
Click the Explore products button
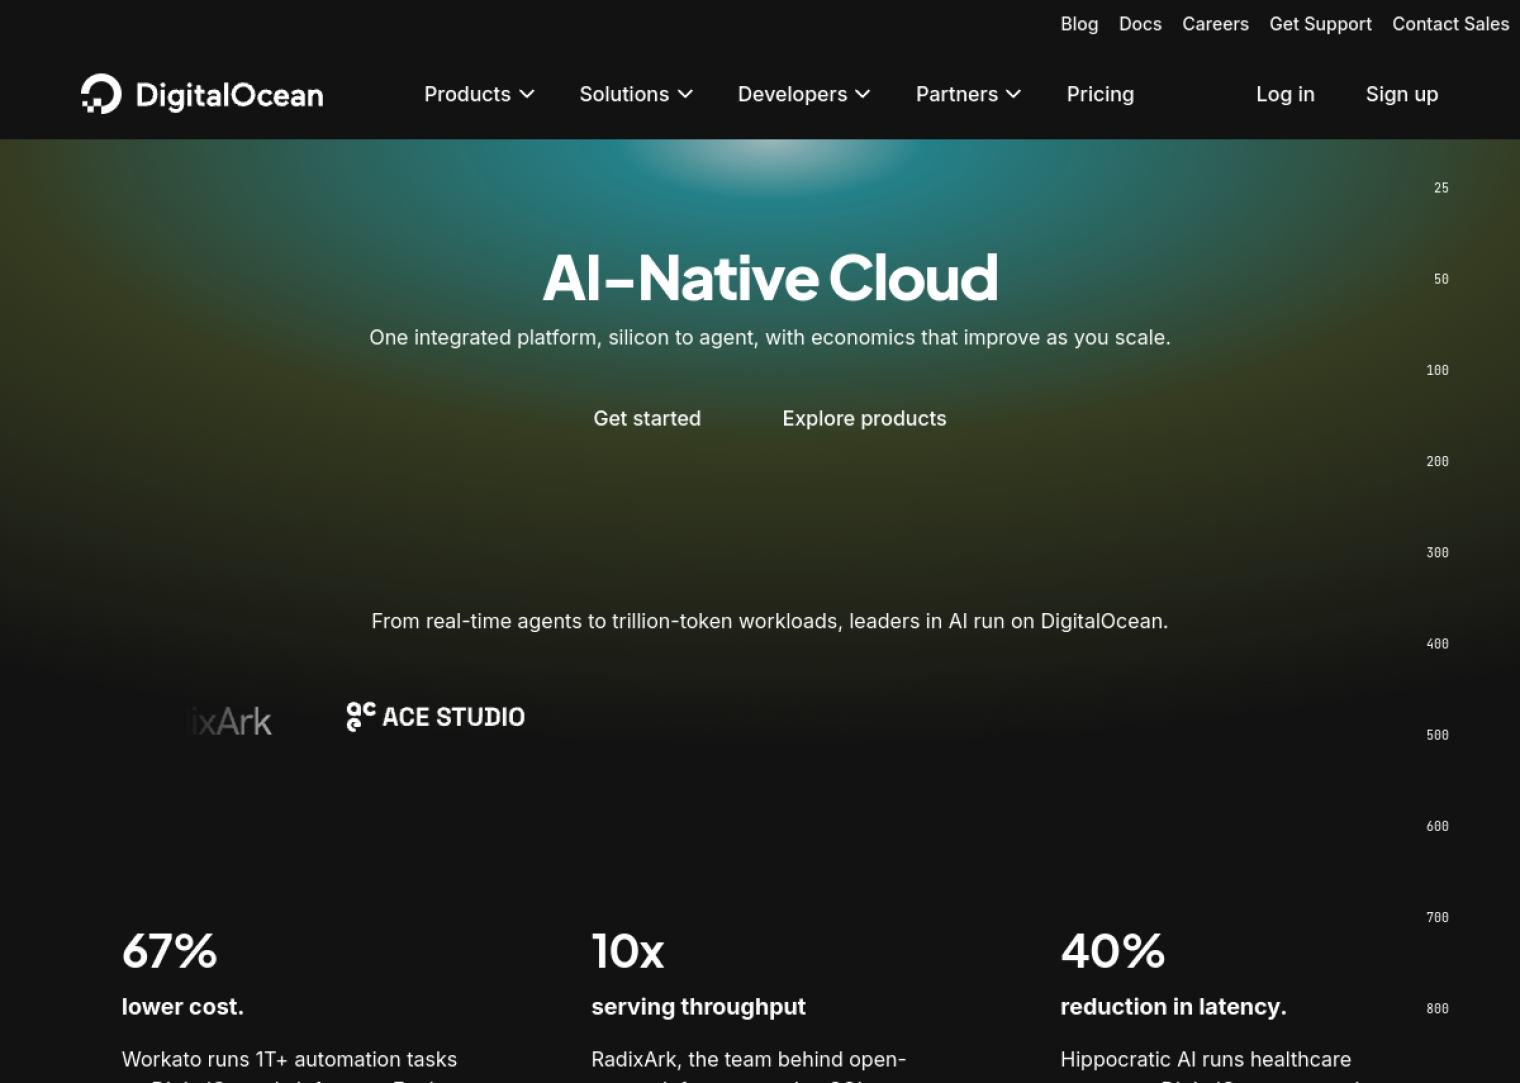(864, 418)
